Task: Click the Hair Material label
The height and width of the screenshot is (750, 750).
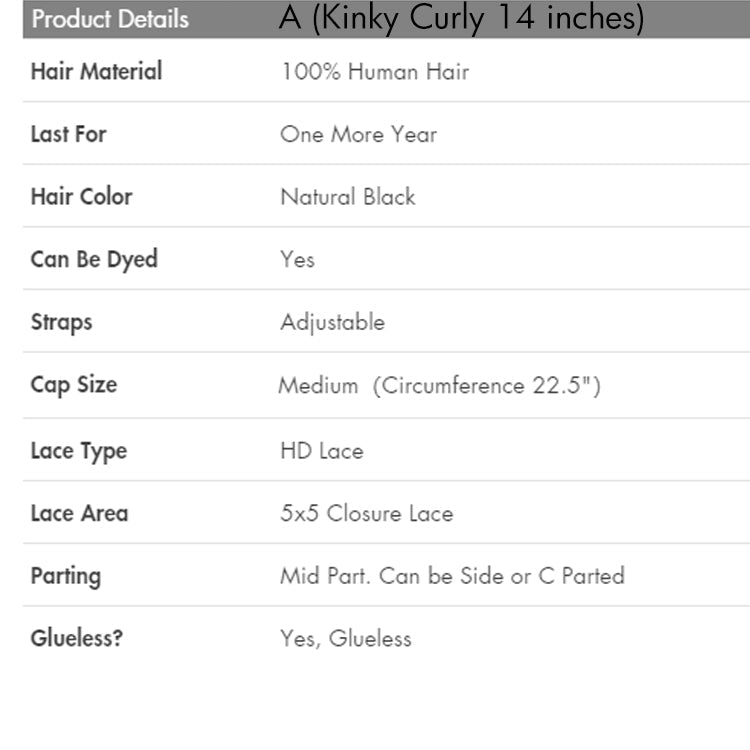Action: (96, 71)
